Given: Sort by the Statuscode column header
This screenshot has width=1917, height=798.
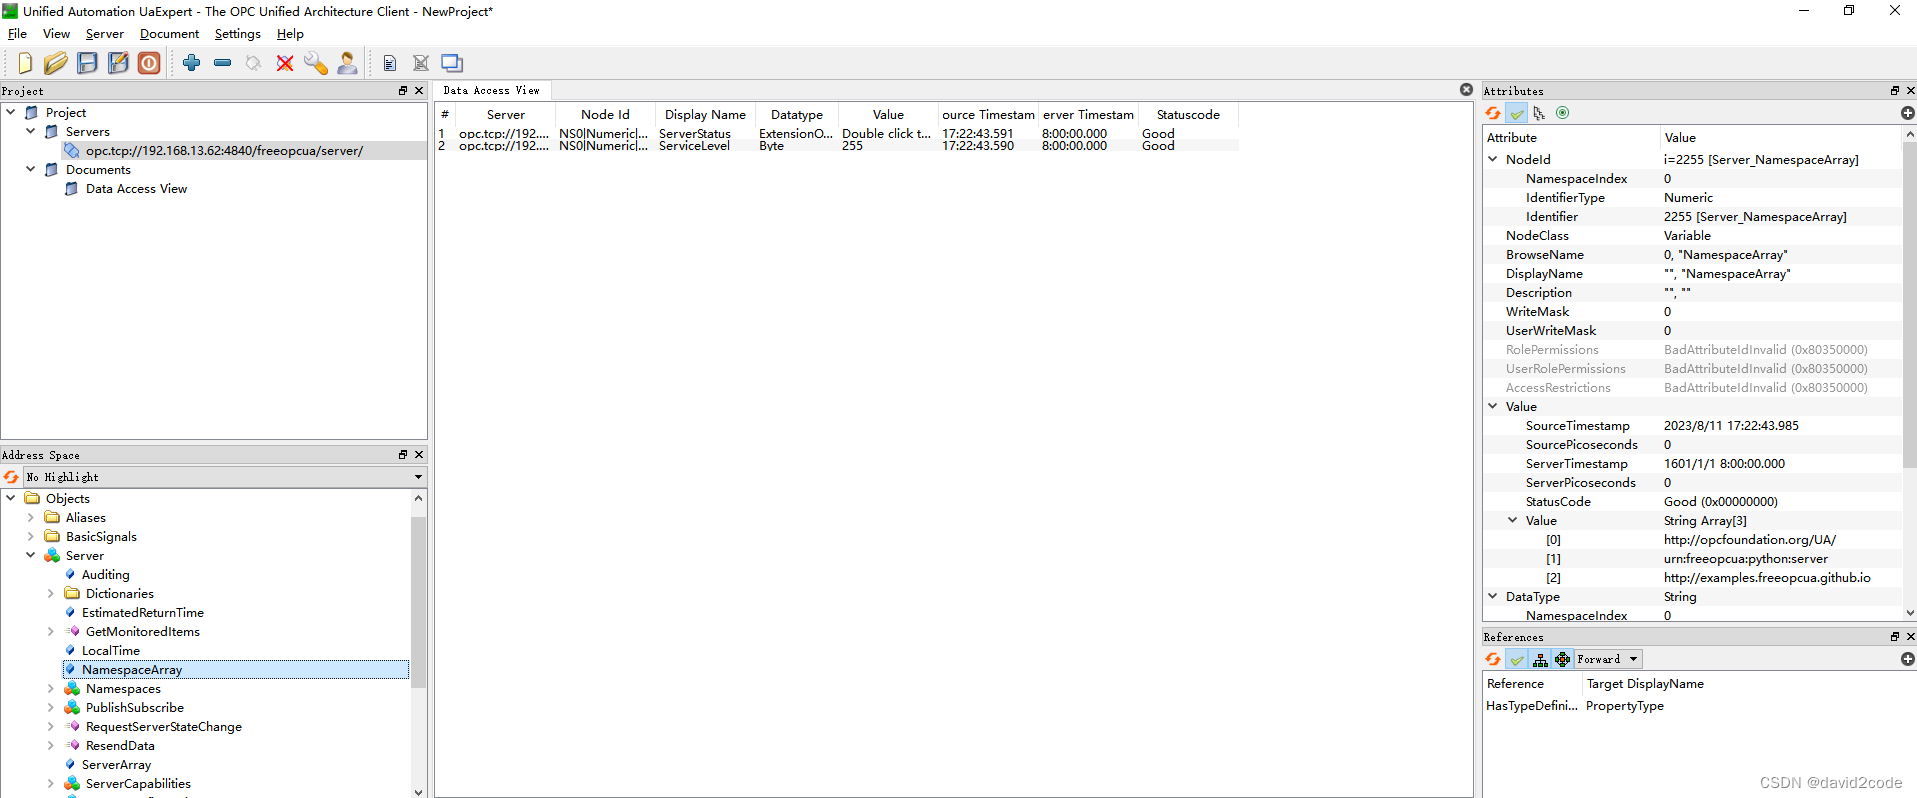Looking at the screenshot, I should pos(1188,114).
